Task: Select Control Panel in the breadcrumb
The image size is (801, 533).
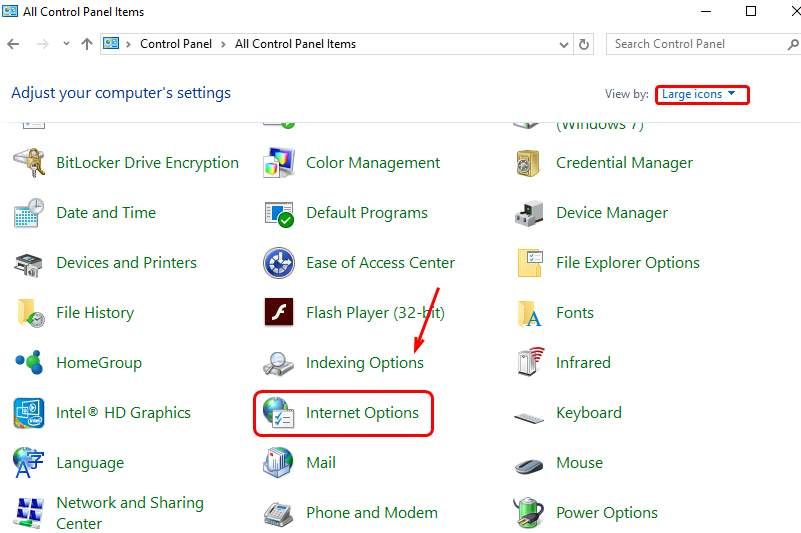Action: [x=176, y=44]
